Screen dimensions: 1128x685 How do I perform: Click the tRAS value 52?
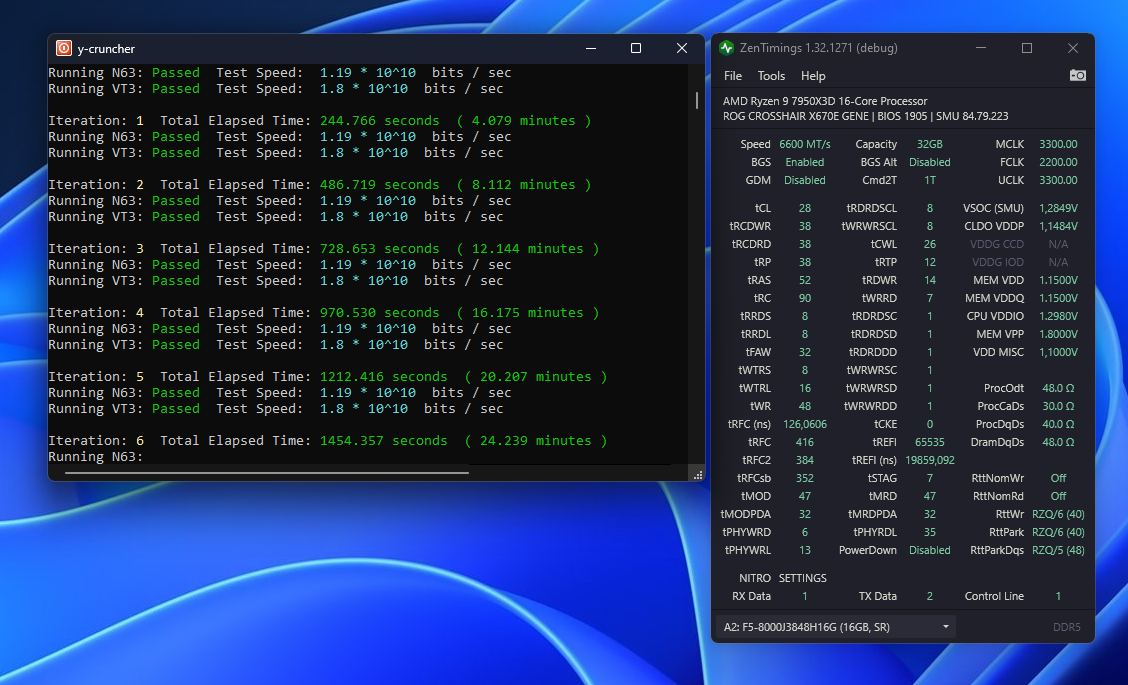804,280
